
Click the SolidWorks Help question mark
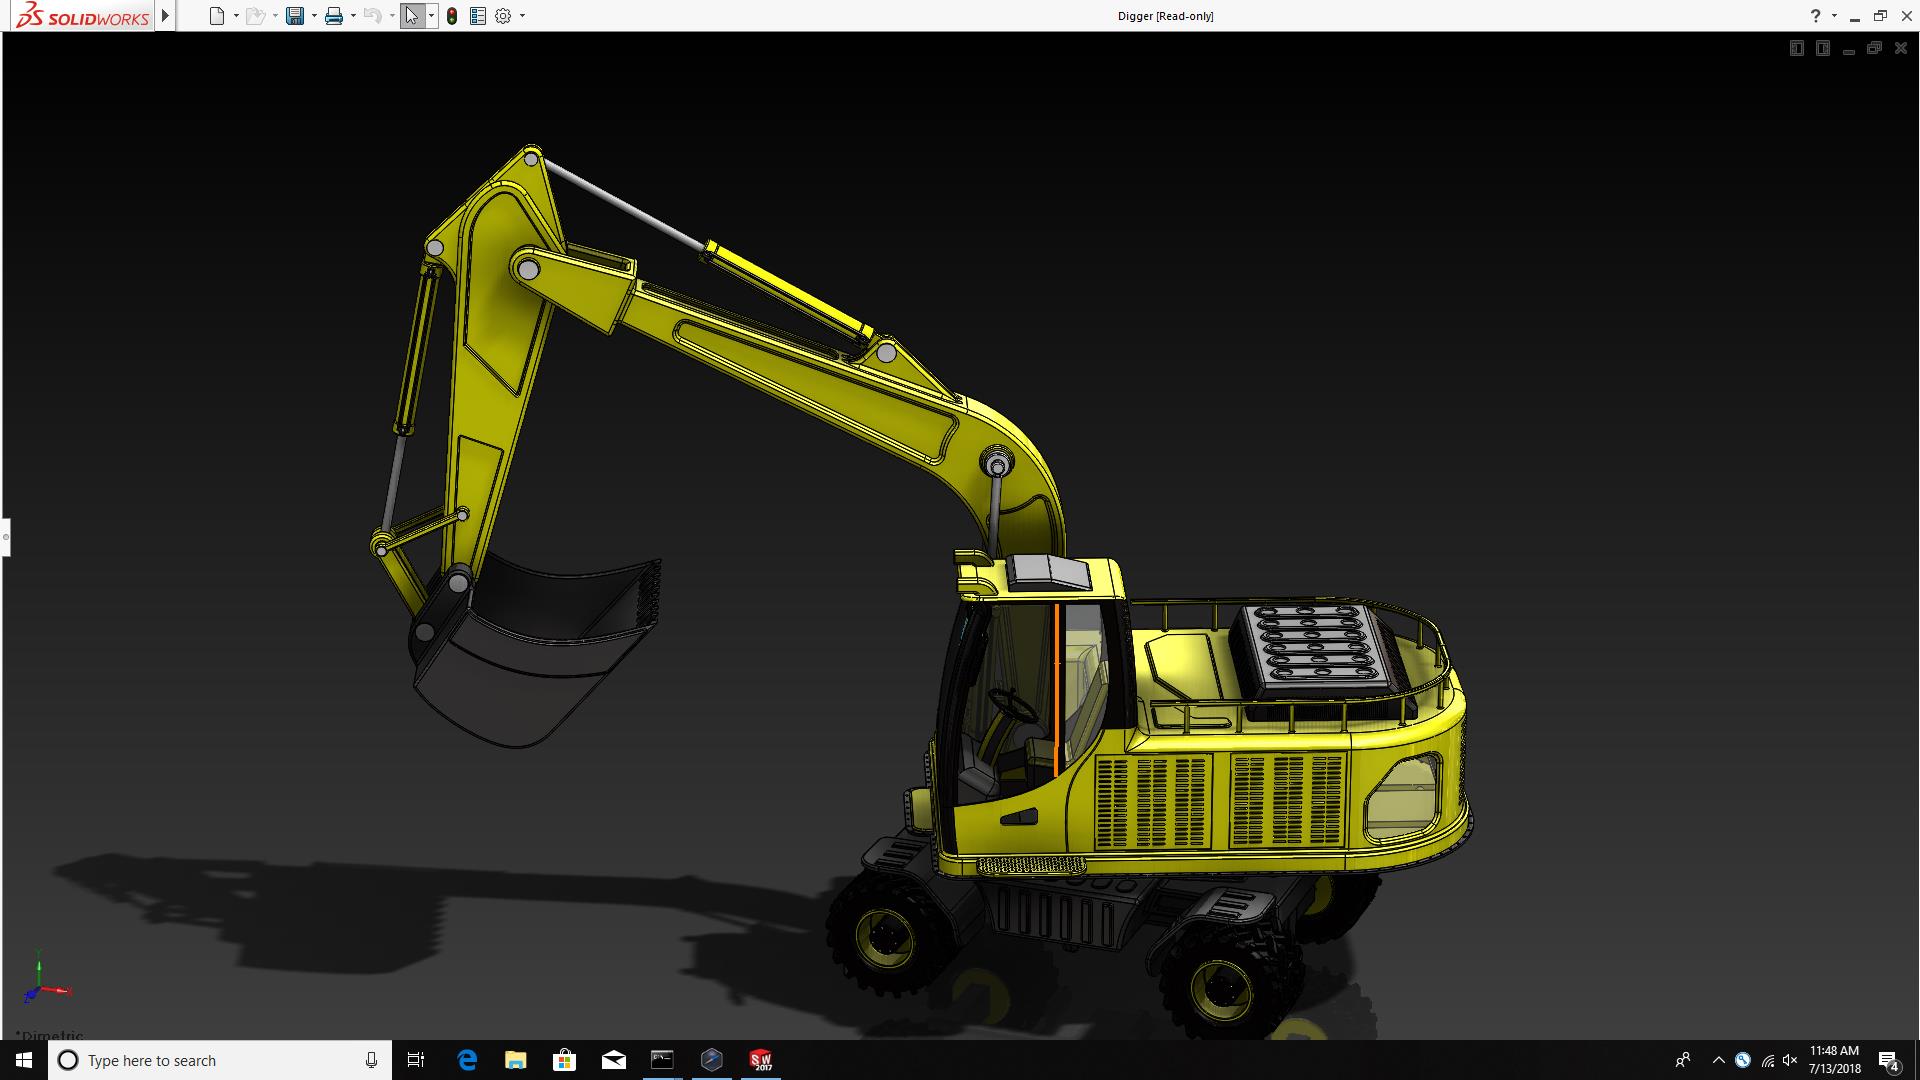(1815, 16)
